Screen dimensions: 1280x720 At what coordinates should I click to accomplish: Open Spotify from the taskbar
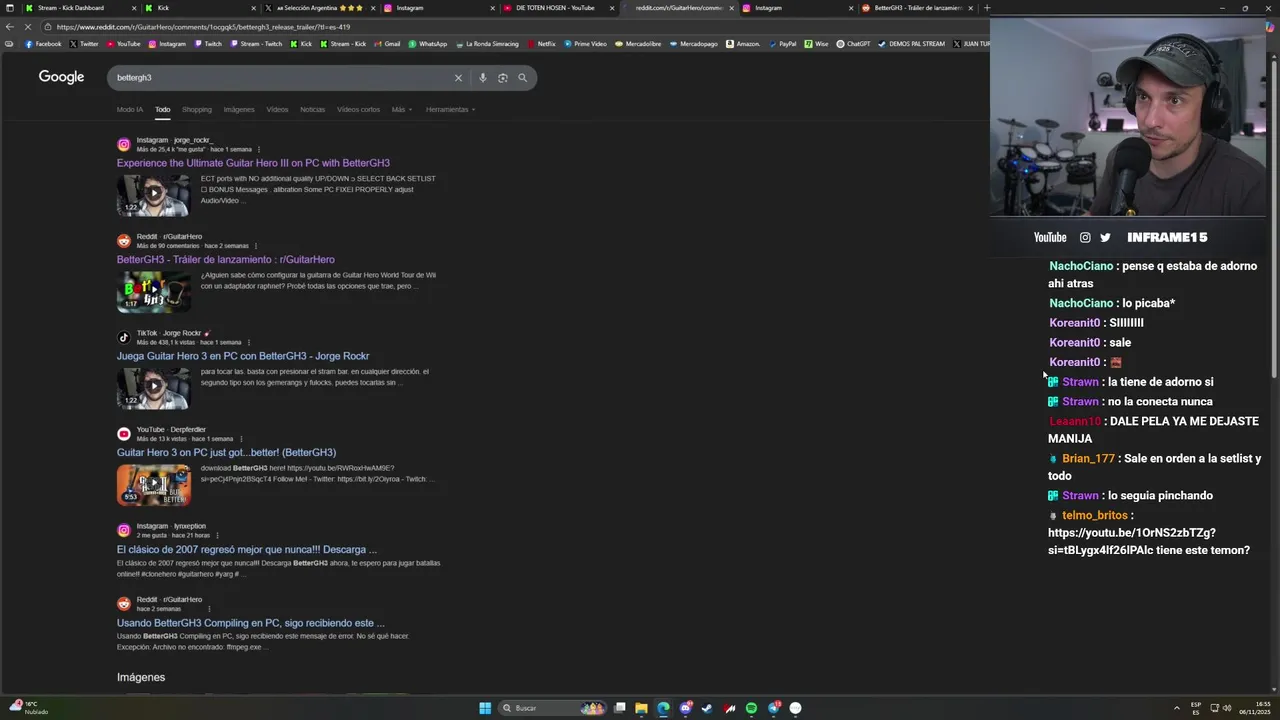pos(751,708)
